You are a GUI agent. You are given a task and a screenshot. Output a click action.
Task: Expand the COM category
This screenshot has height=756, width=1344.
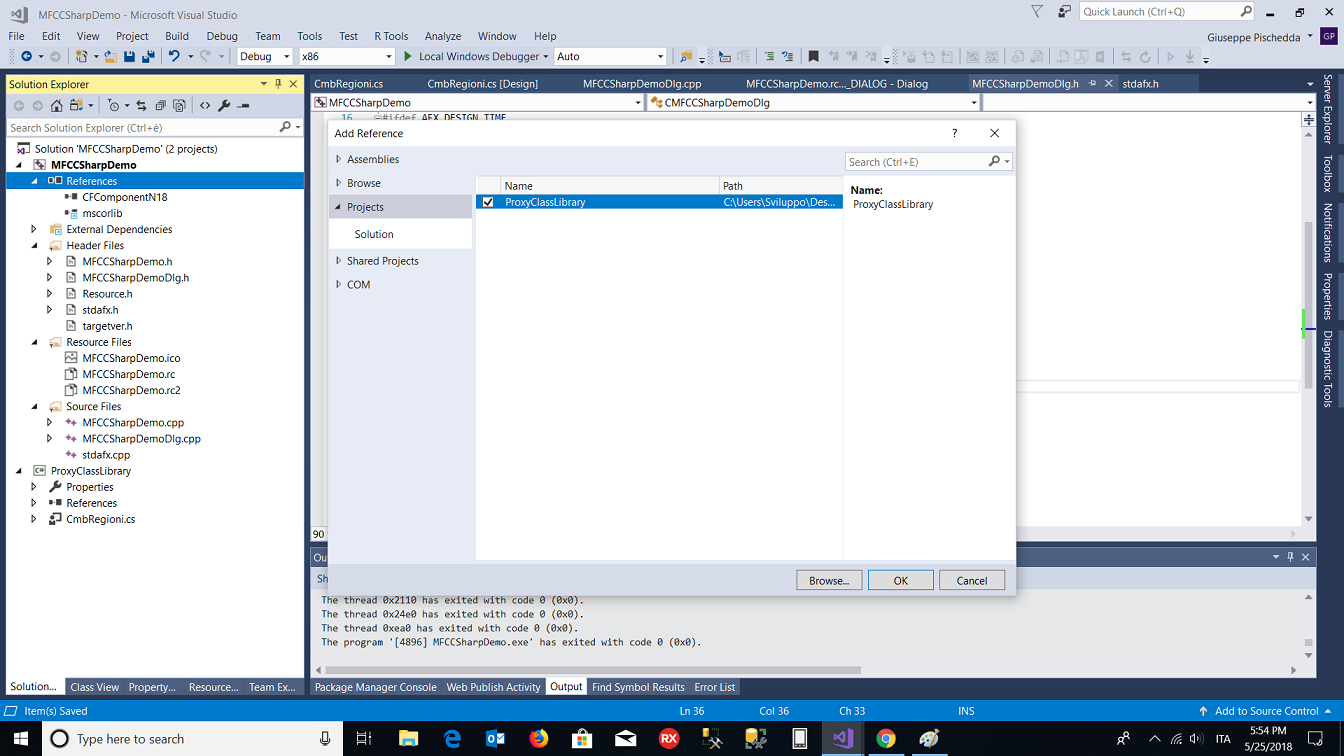(x=339, y=285)
